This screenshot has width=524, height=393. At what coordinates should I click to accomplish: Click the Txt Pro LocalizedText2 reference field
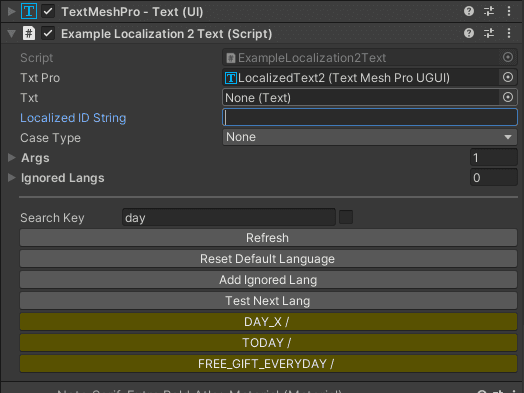(361, 78)
